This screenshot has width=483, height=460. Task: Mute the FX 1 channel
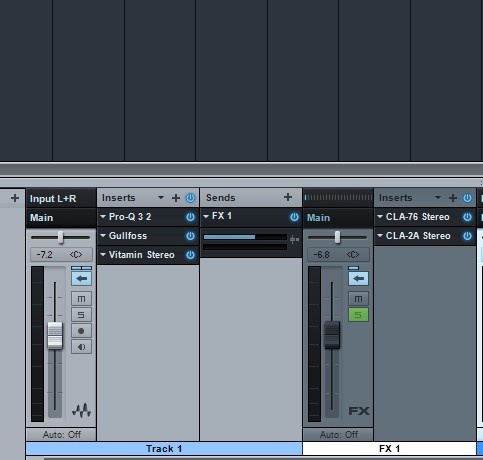point(358,299)
